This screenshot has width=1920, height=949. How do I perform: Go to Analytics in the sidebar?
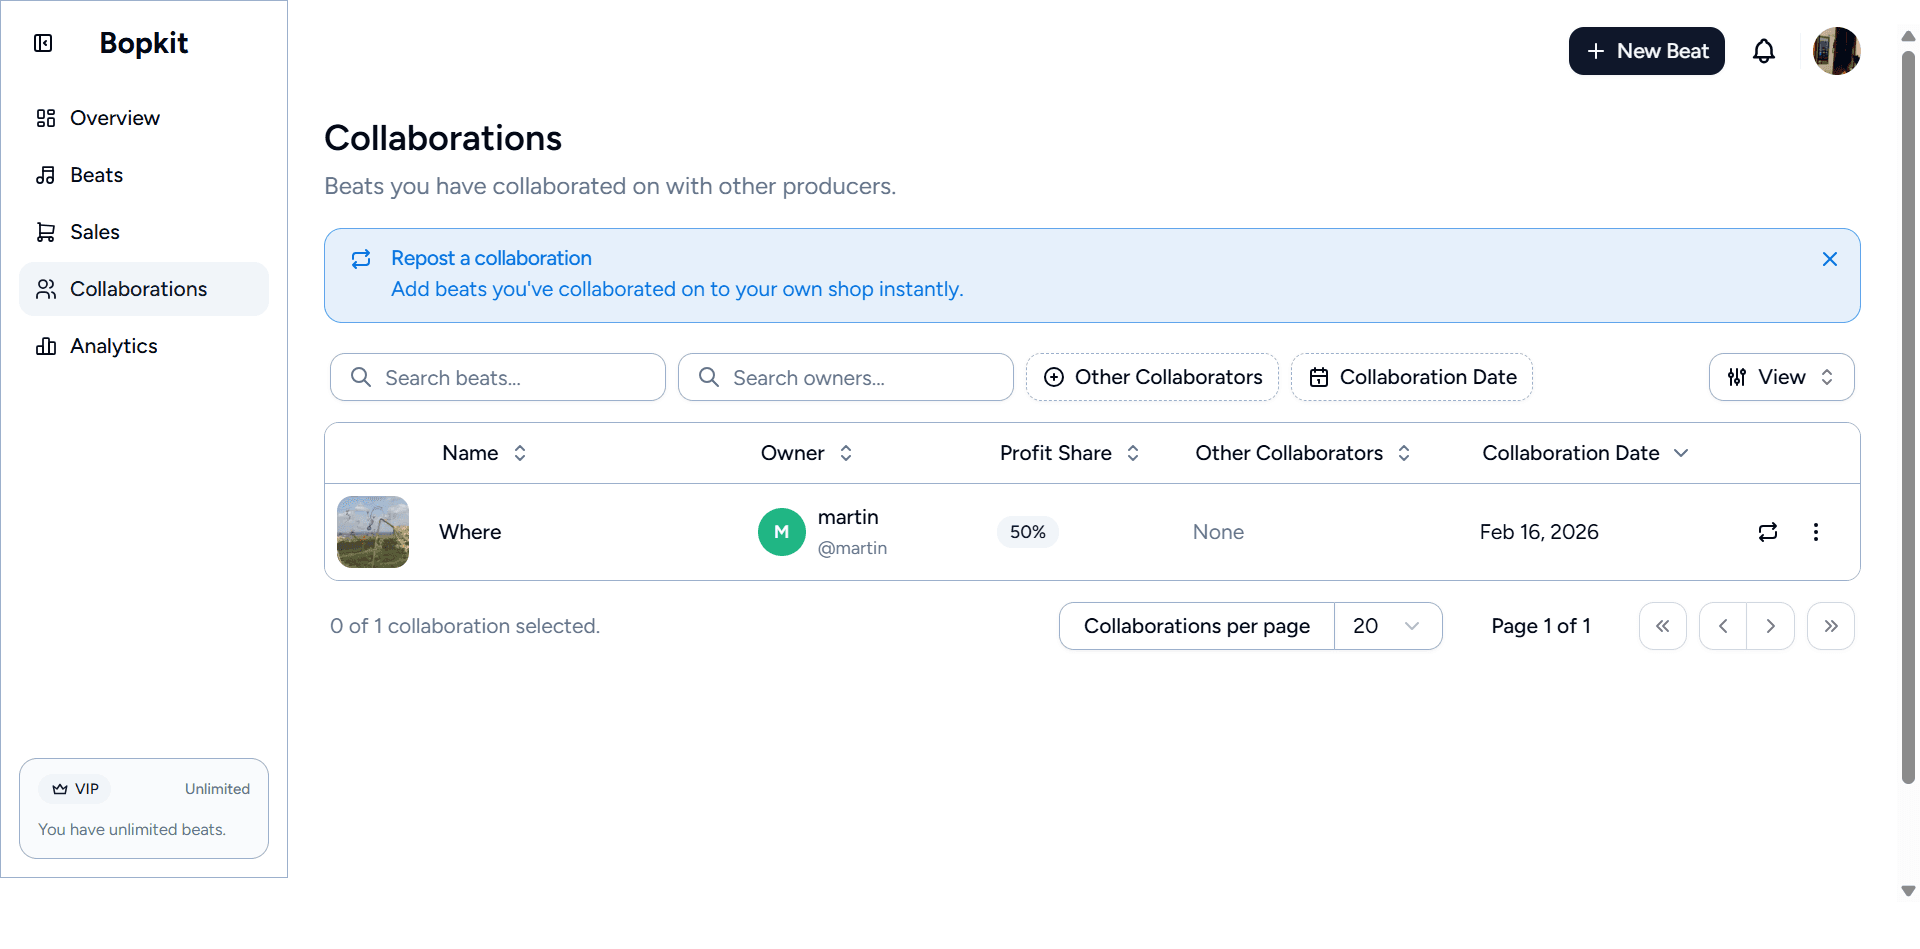tap(113, 345)
